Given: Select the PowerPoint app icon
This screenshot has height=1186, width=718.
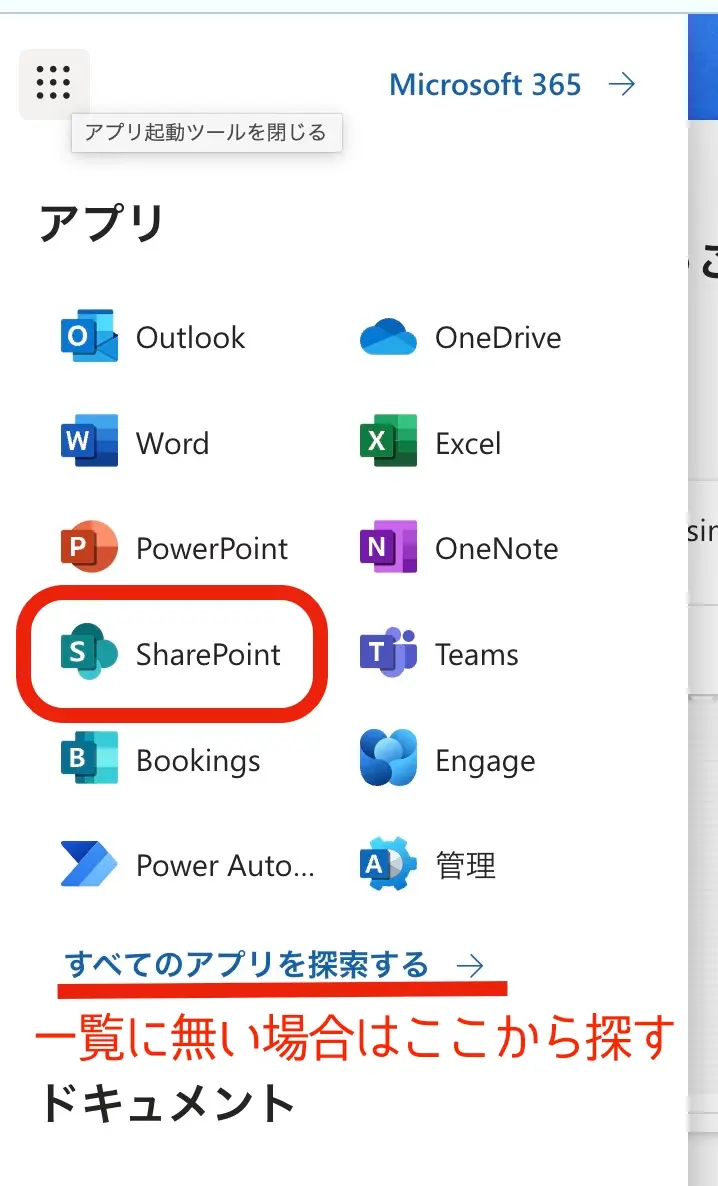Looking at the screenshot, I should tap(89, 548).
